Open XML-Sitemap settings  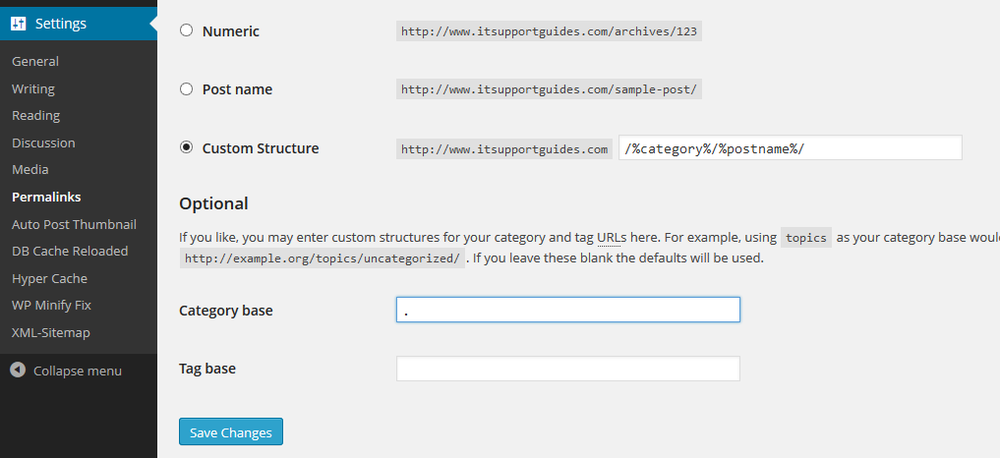51,332
